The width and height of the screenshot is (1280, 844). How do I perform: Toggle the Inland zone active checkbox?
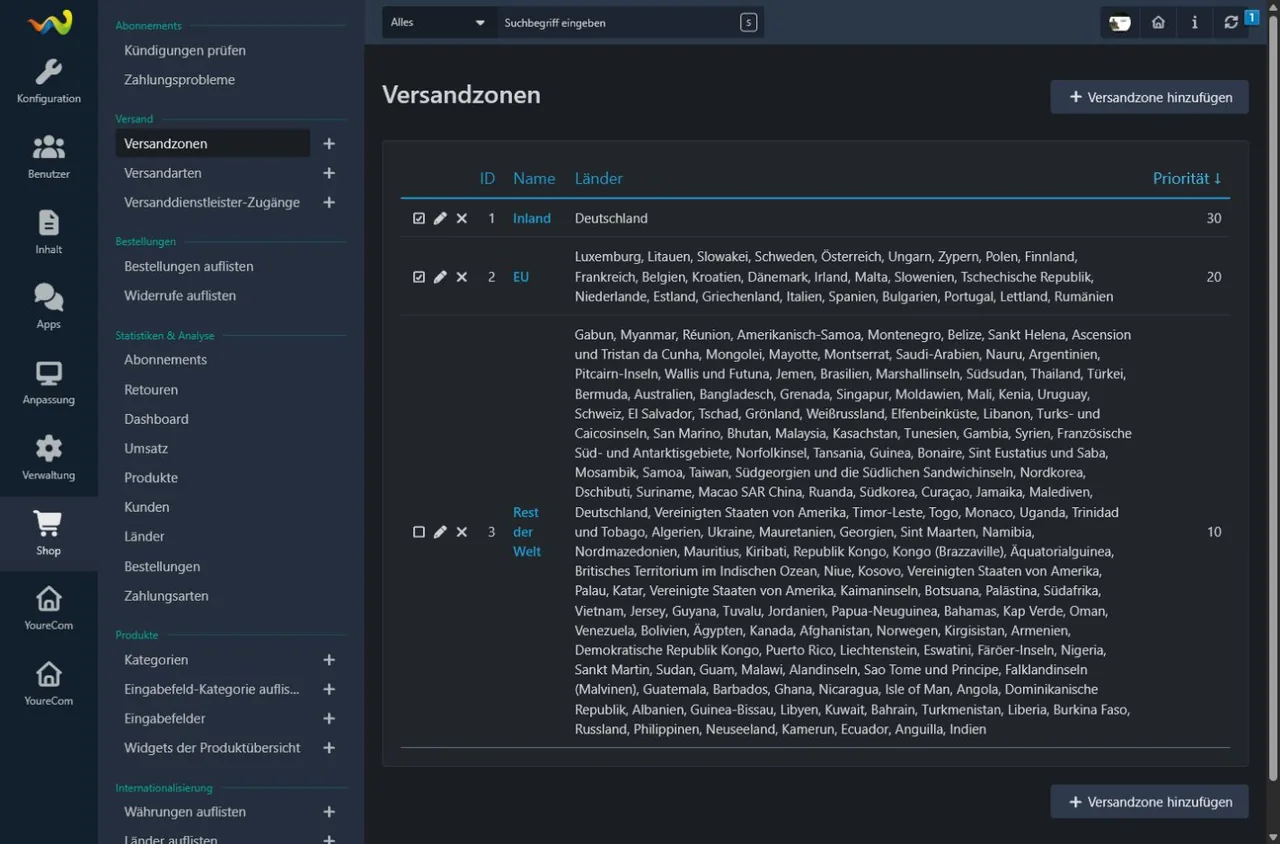coord(419,218)
